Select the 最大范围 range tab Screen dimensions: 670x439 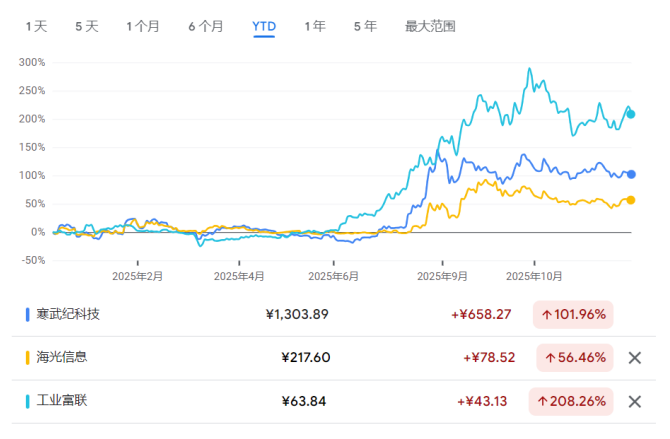pos(430,27)
